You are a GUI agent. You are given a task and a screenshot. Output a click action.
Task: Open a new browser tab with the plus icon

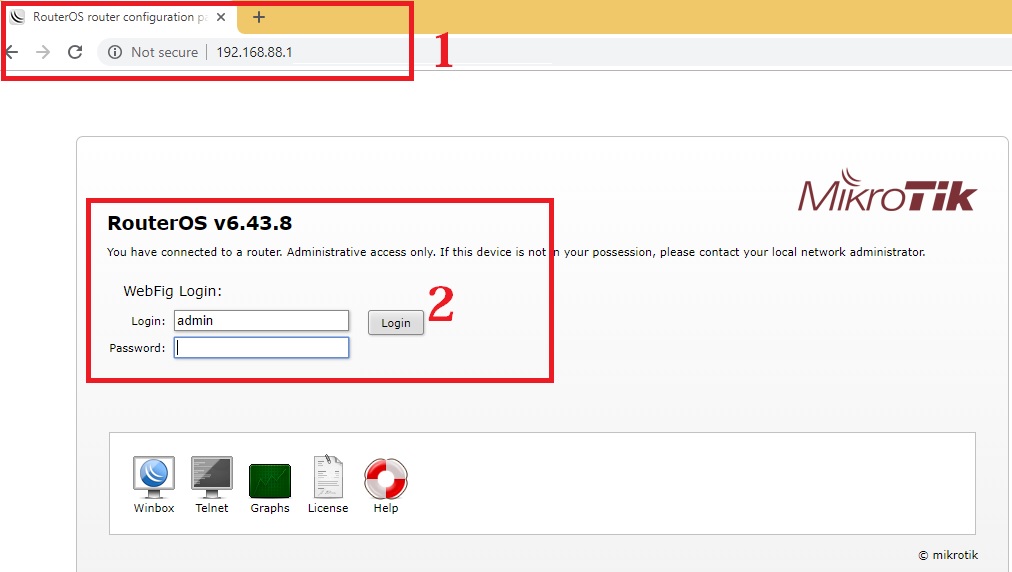point(259,17)
